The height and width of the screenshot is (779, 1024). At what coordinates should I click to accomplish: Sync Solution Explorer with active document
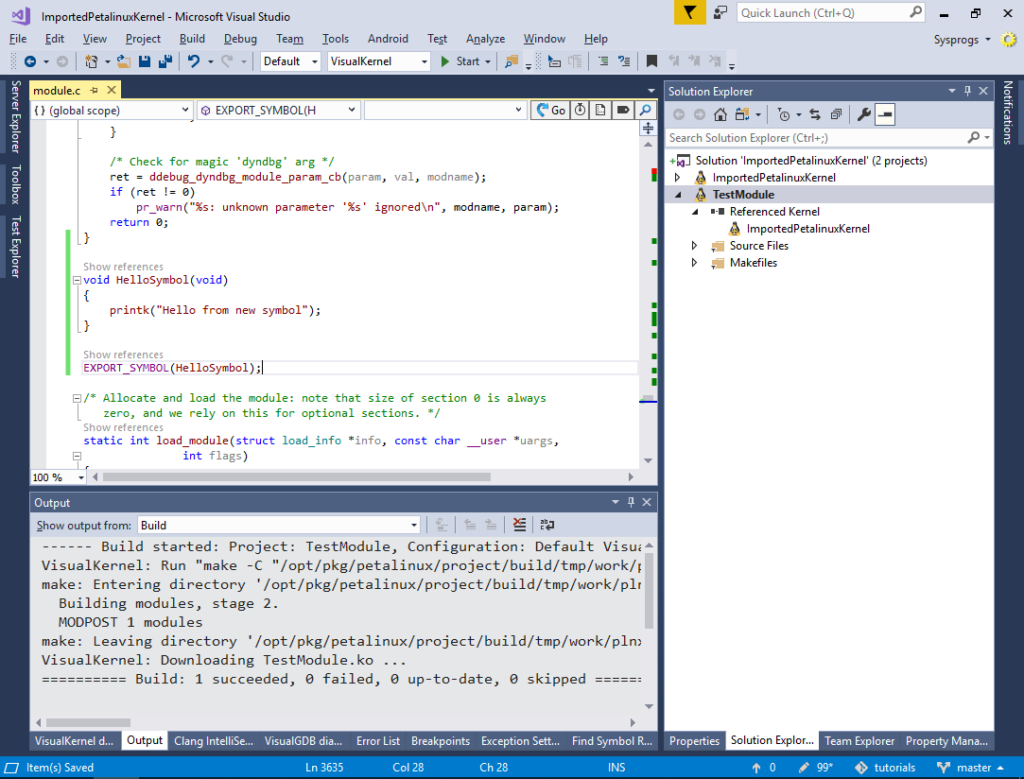815,113
